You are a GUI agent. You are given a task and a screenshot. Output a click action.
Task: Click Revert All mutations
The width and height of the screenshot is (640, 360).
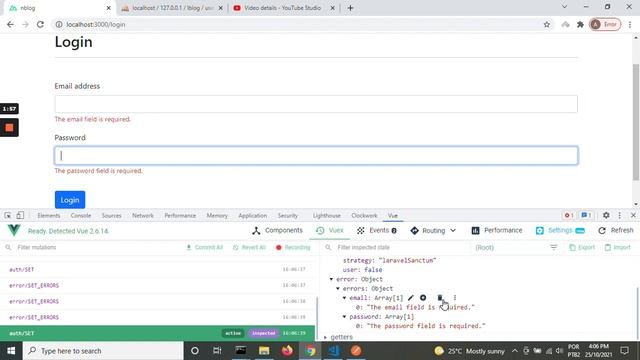249,247
